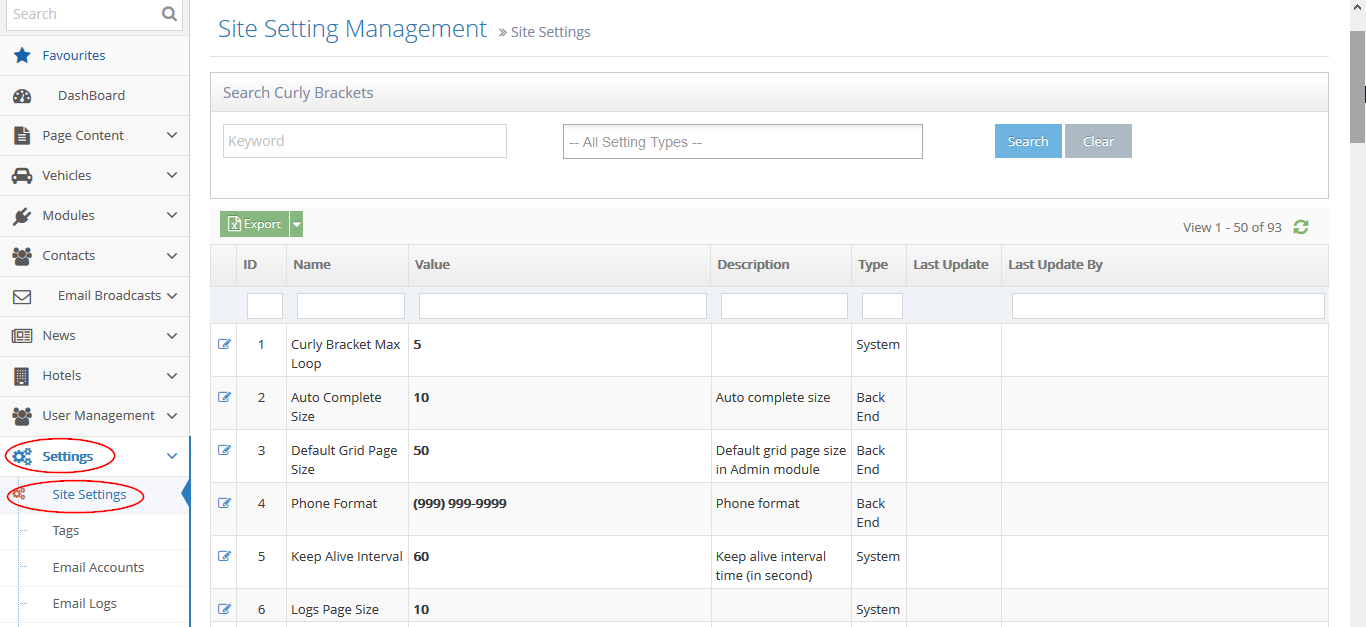Expand the News menu chevron
This screenshot has height=627, width=1366.
point(171,335)
